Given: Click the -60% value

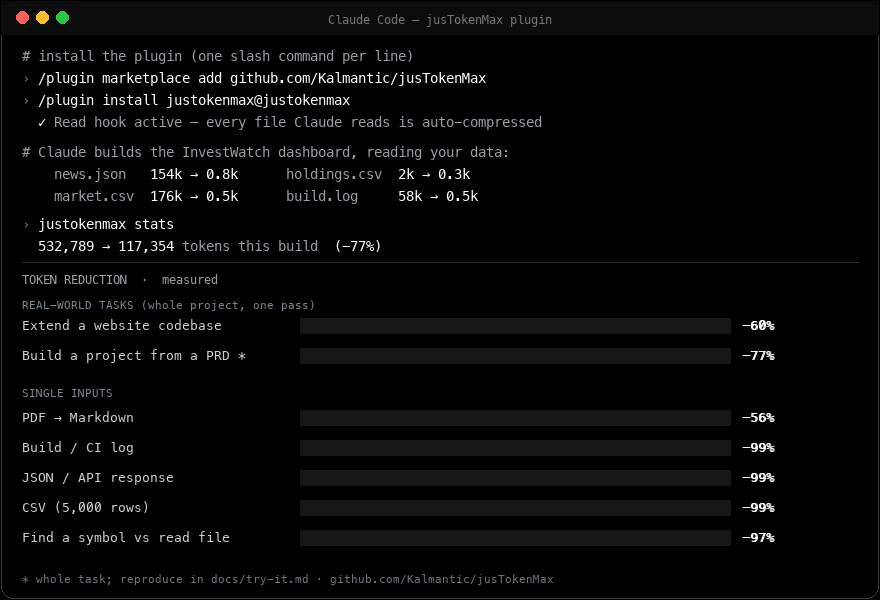Looking at the screenshot, I should pos(758,326).
